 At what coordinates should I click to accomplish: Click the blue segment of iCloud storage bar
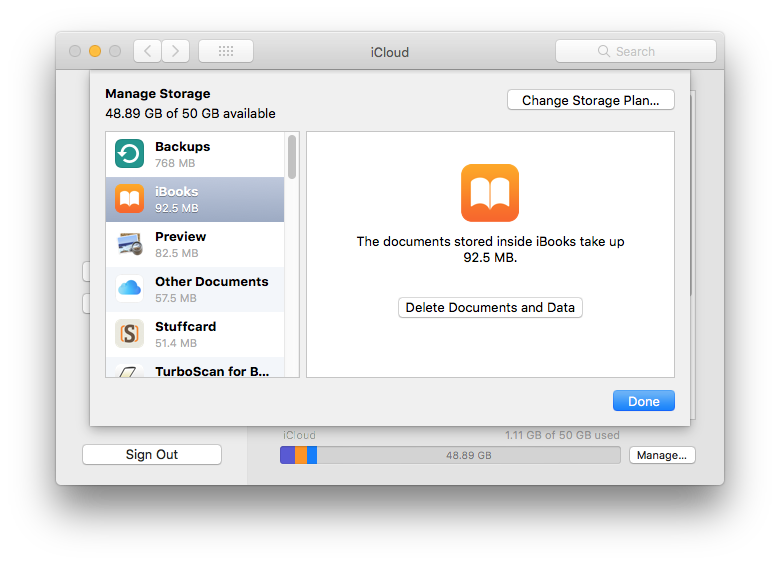pyautogui.click(x=312, y=455)
